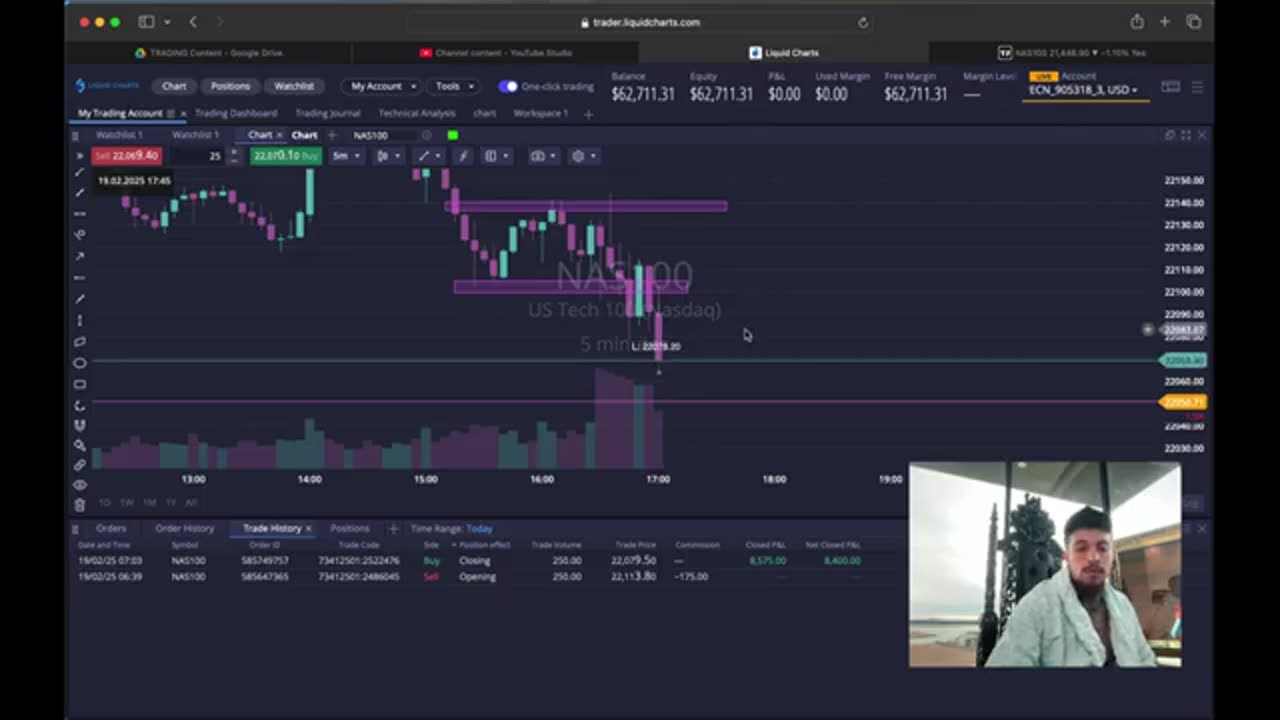Viewport: 1280px width, 720px height.
Task: Click the browser share icon
Action: coord(1137,22)
